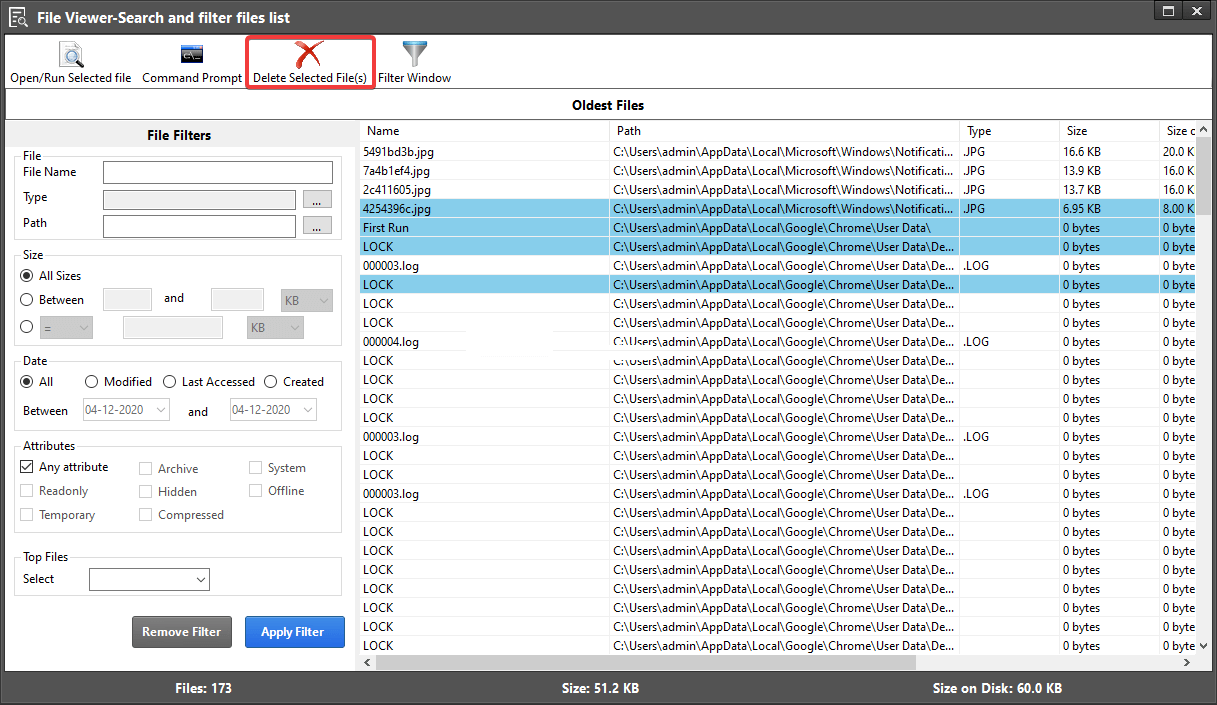Click the File Viewer icon in title bar
1217x705 pixels.
18,16
